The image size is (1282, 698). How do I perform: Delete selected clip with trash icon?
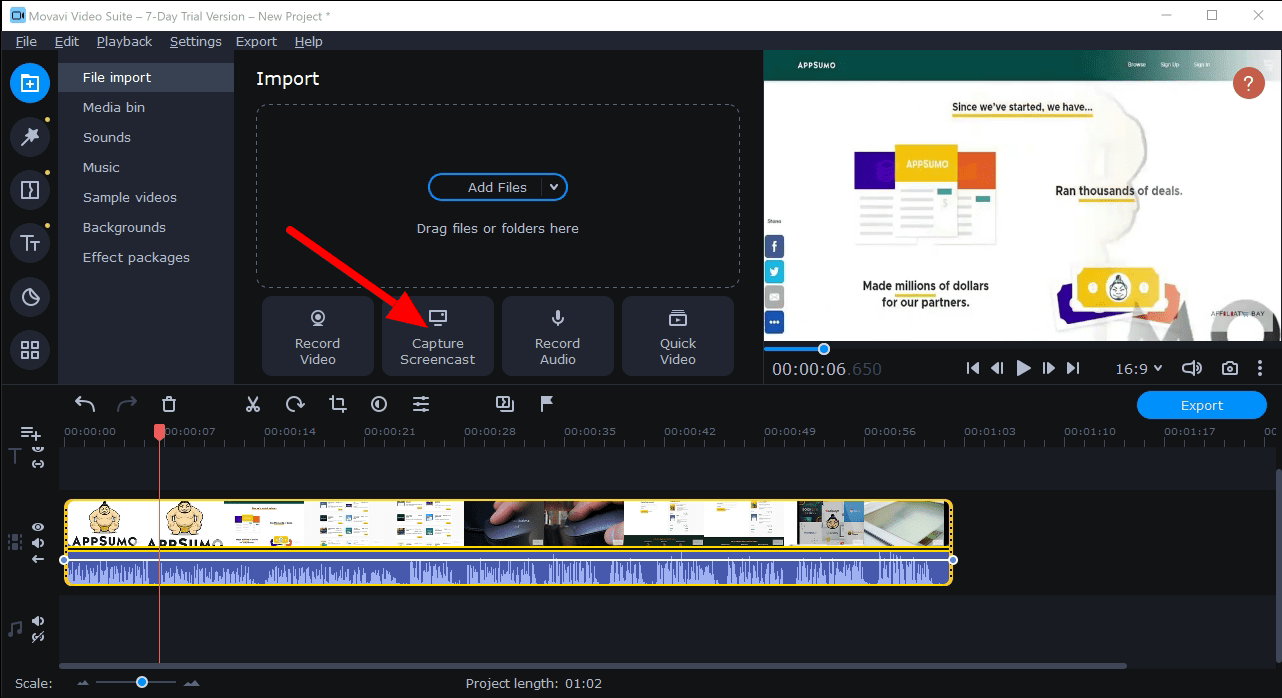point(169,404)
